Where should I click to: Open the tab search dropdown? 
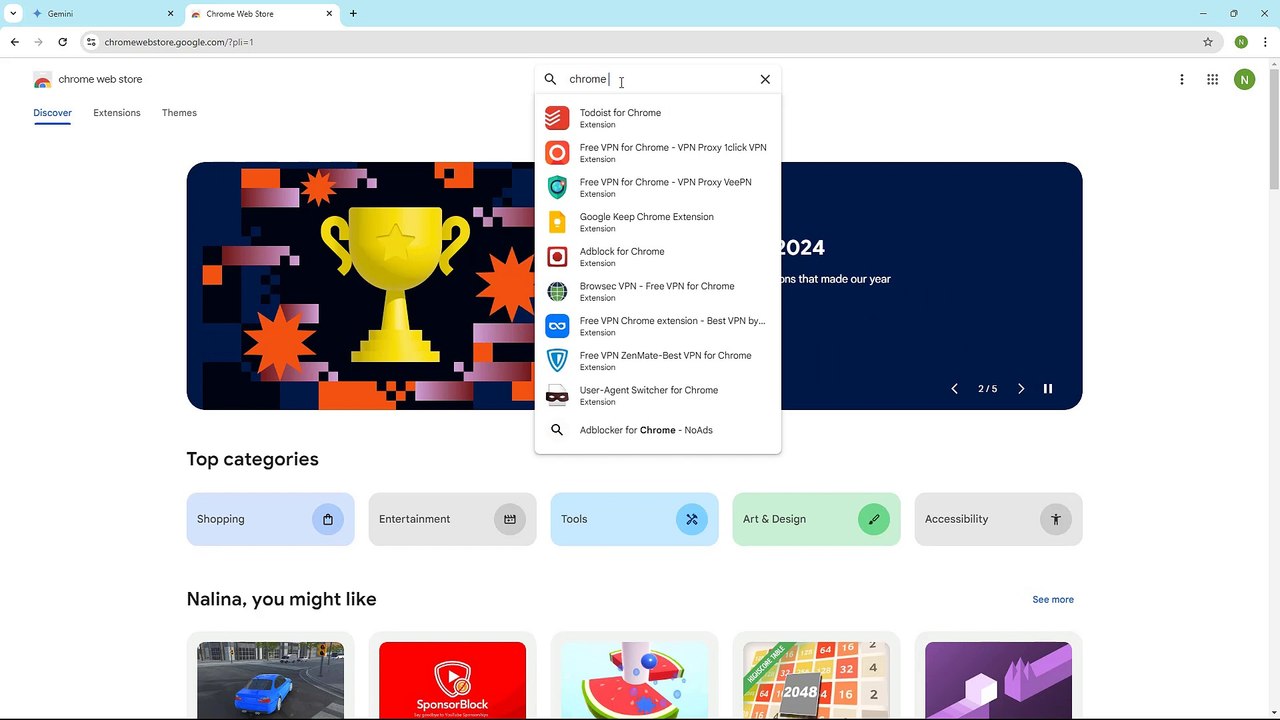click(13, 14)
